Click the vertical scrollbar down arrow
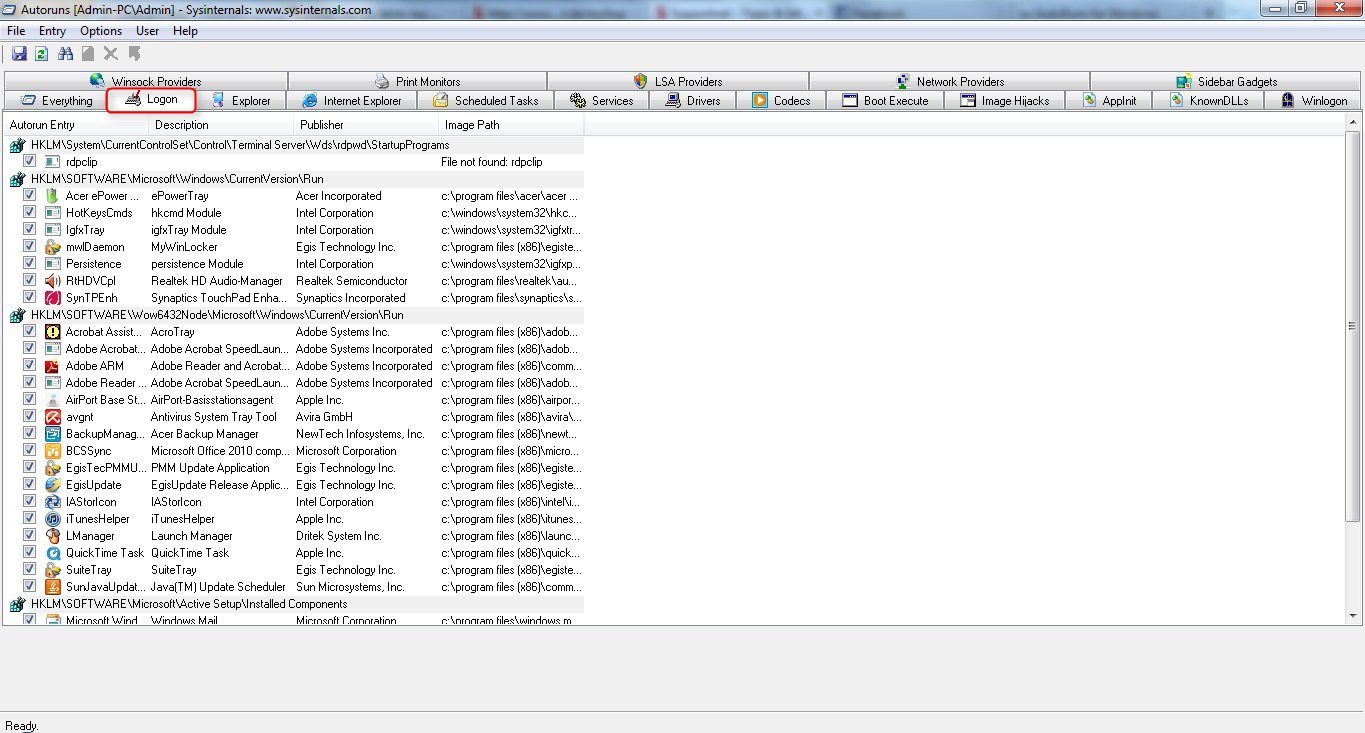Viewport: 1365px width, 733px height. pos(1353,616)
